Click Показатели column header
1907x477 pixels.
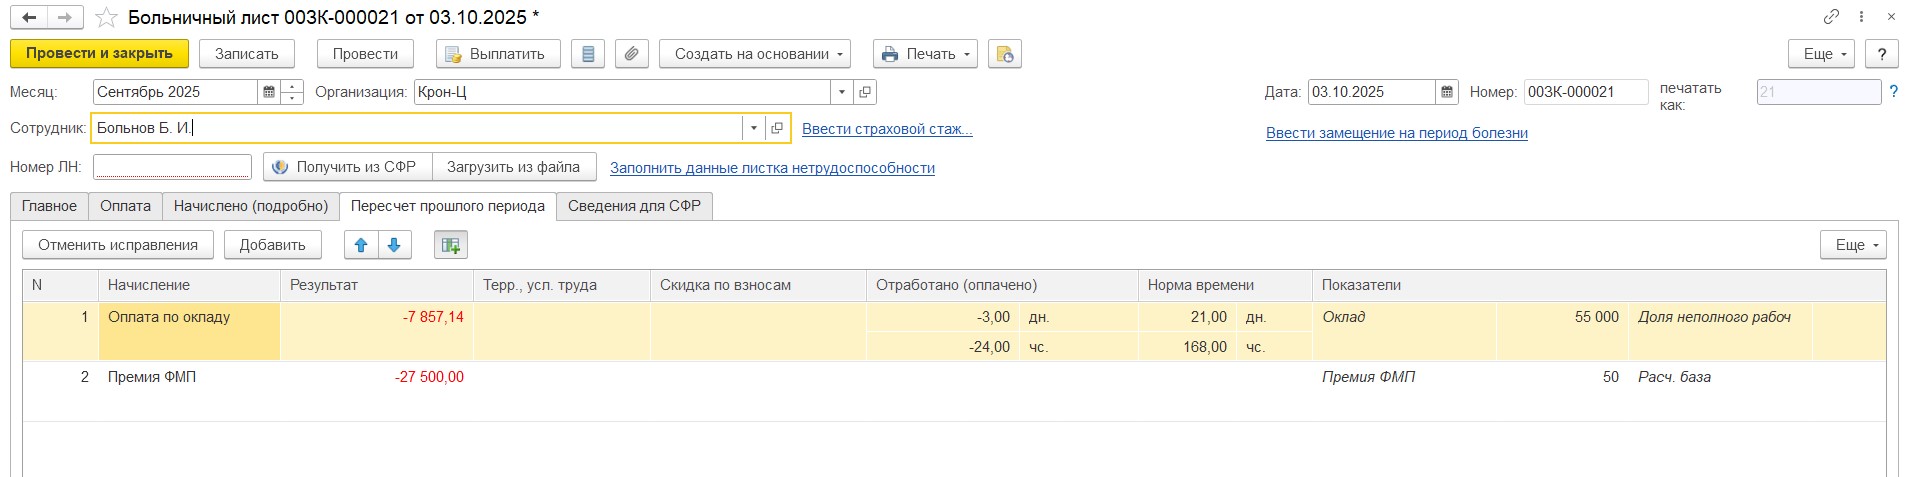pos(1599,285)
